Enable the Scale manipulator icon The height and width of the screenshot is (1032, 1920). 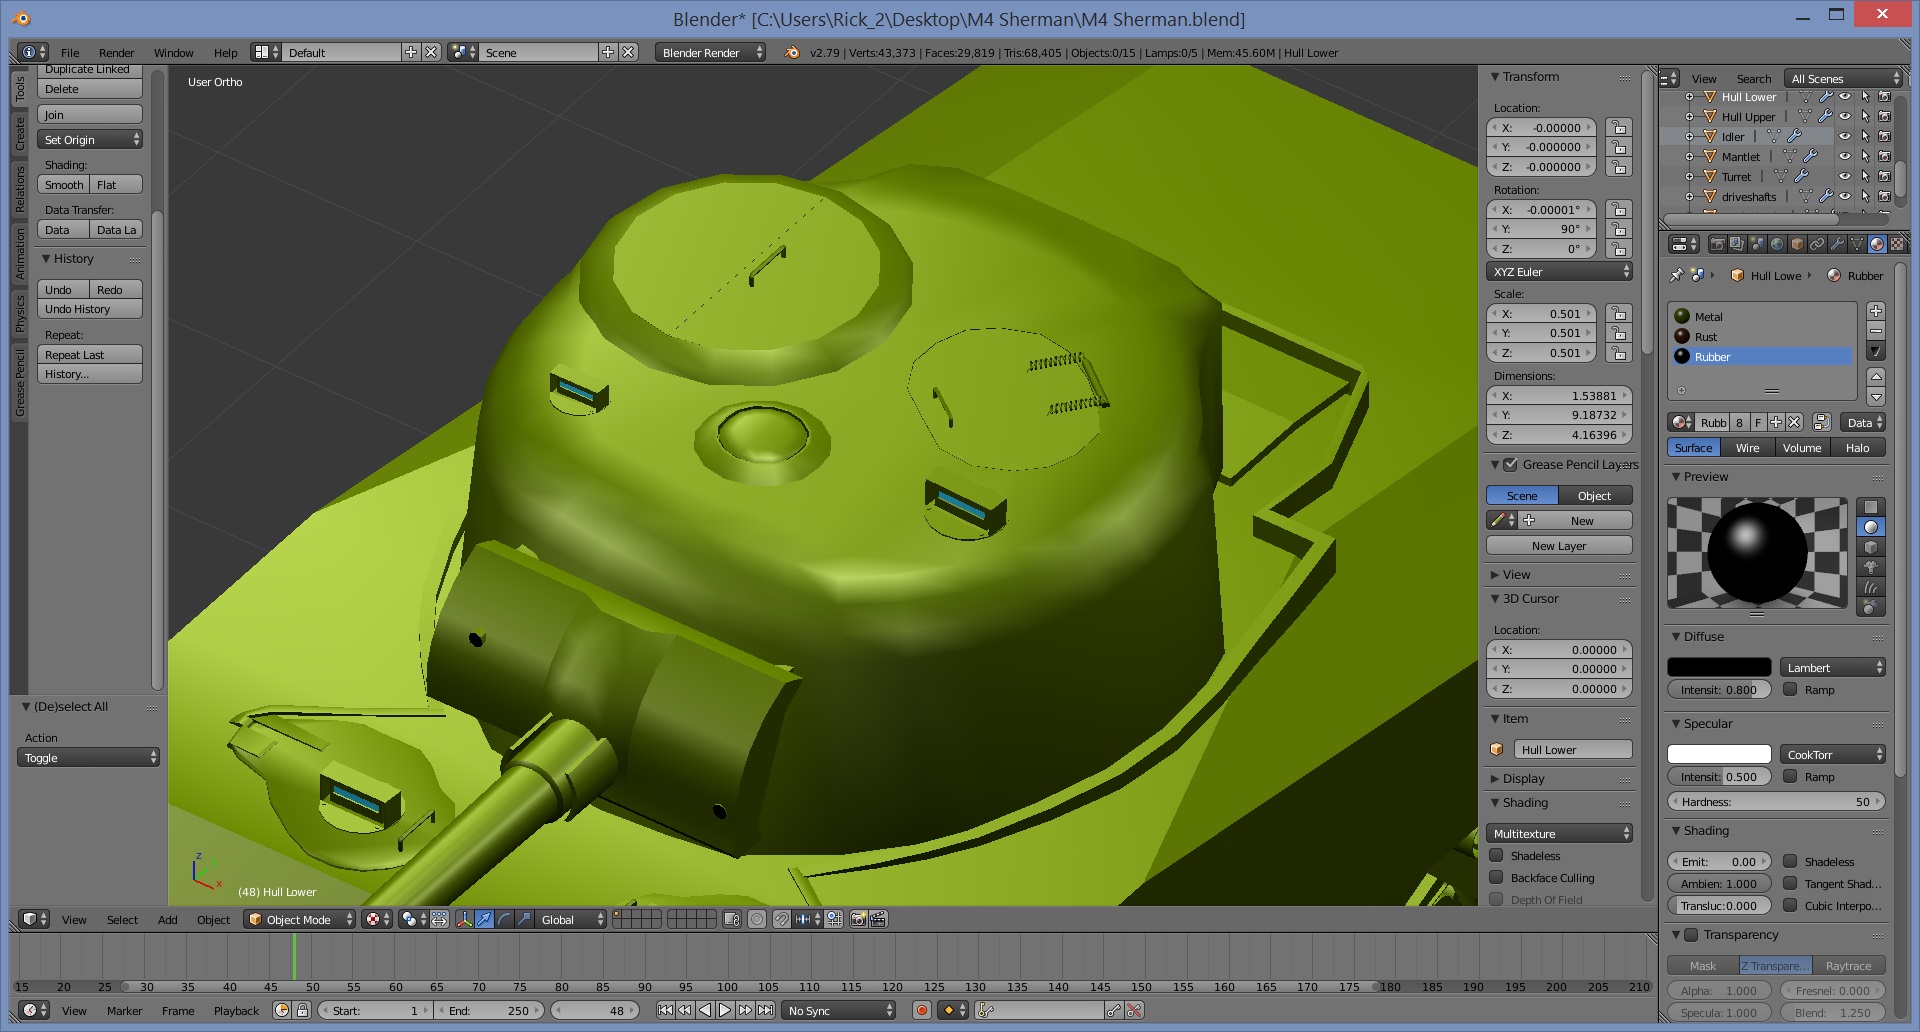(524, 919)
